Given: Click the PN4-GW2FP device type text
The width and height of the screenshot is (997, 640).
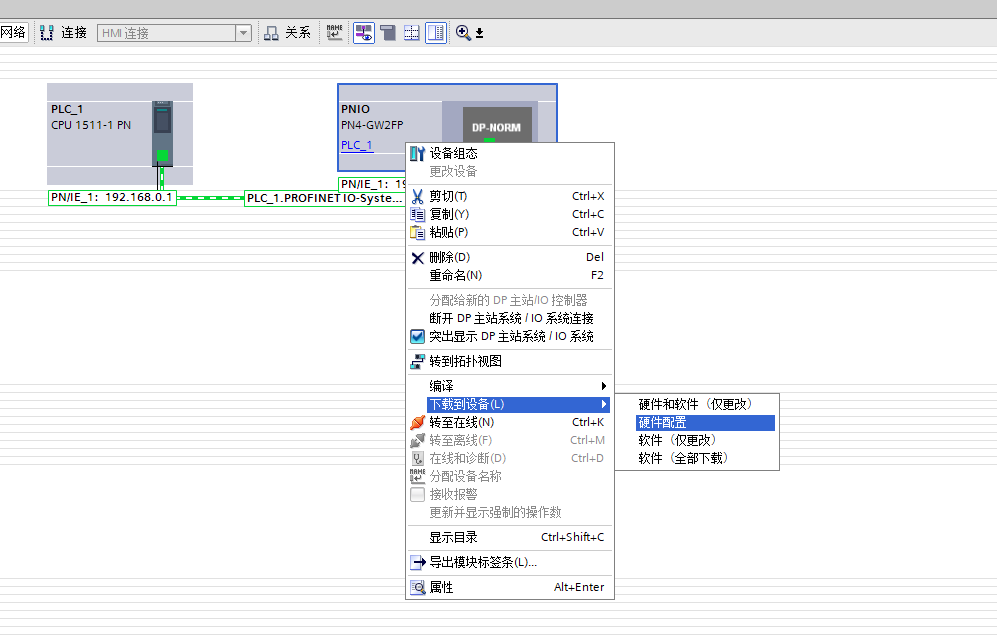Looking at the screenshot, I should pos(372,125).
